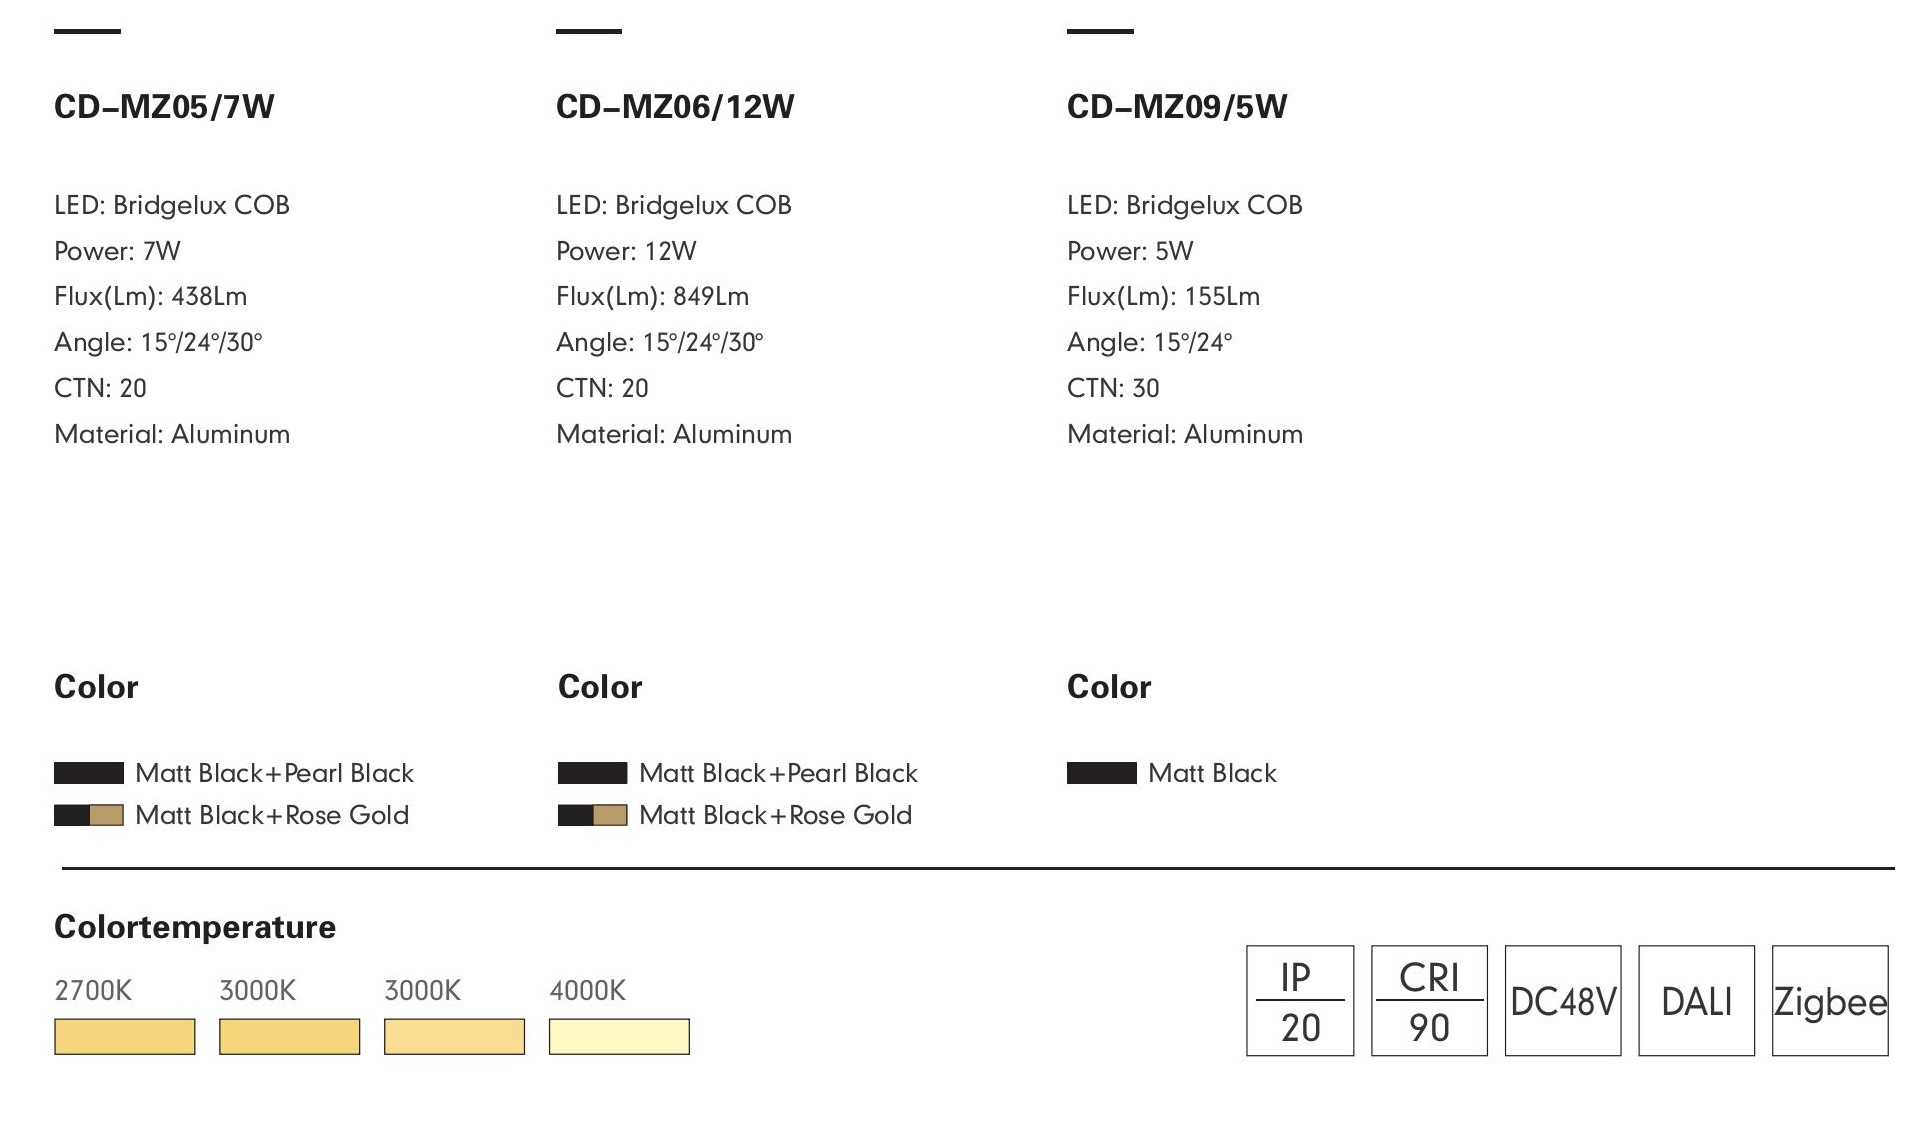1925x1133 pixels.
Task: Pick the 4000K color temperature swatch
Action: pyautogui.click(x=619, y=1036)
